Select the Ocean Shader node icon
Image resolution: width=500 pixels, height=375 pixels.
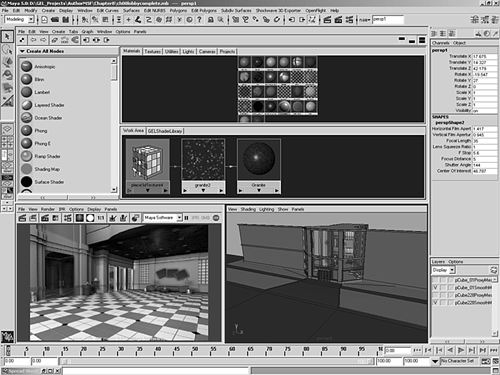26,118
